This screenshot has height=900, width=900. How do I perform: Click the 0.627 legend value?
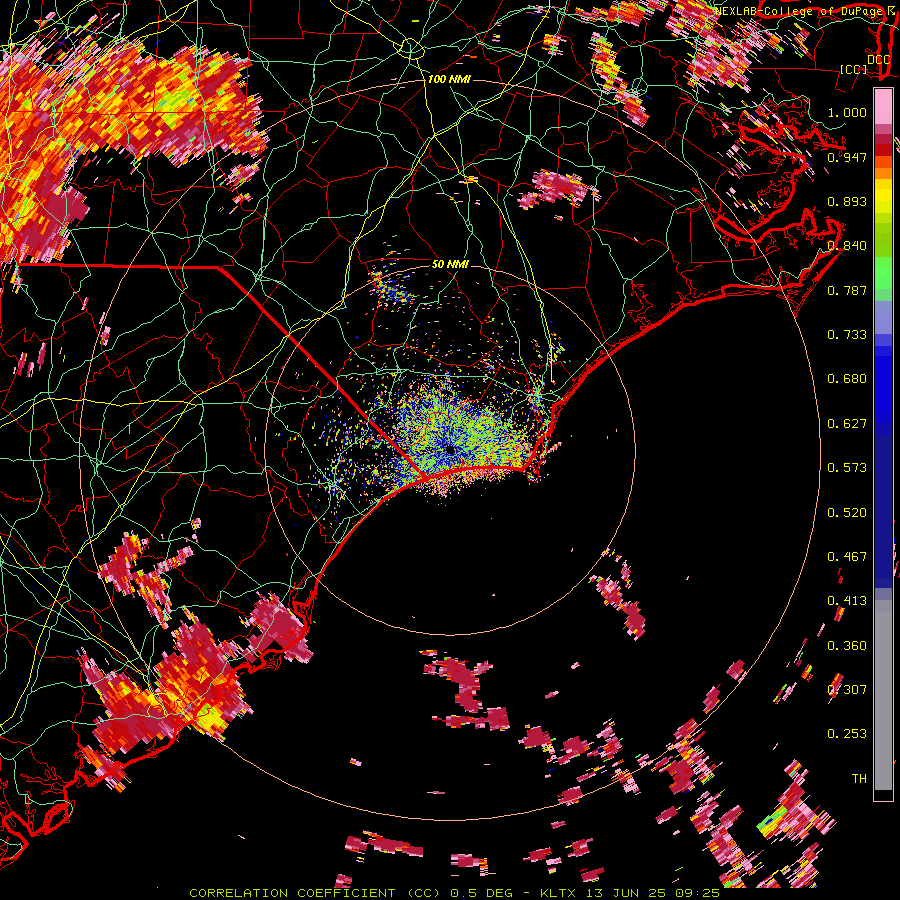tap(847, 424)
